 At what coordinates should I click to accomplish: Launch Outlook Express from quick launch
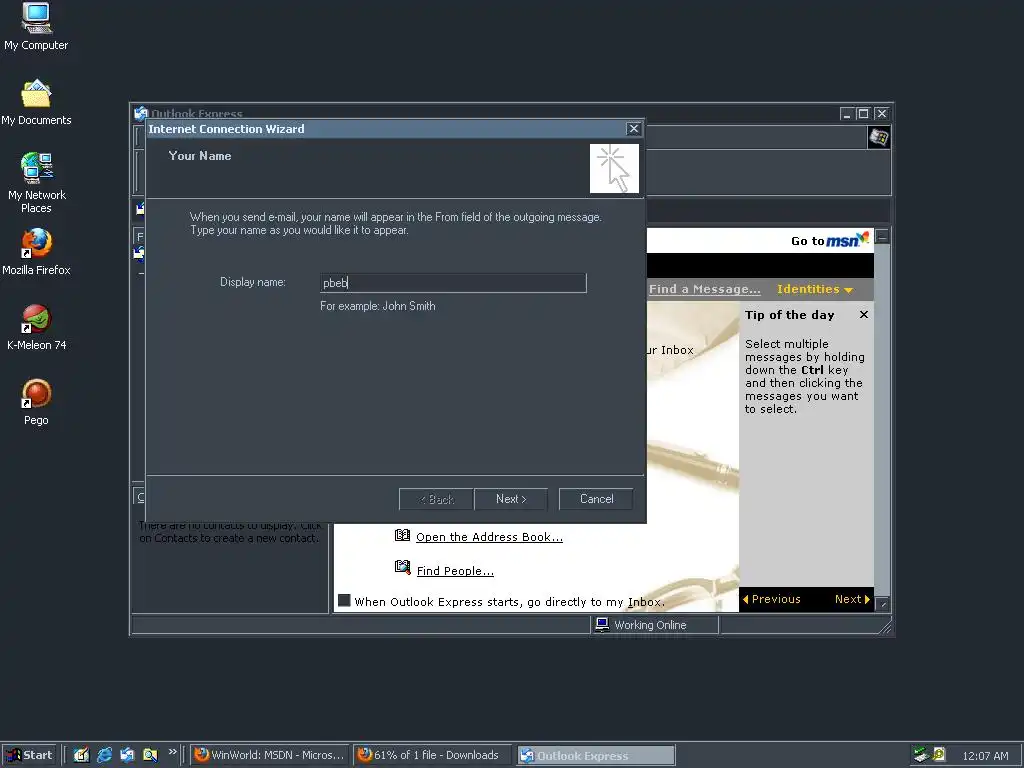pos(127,755)
